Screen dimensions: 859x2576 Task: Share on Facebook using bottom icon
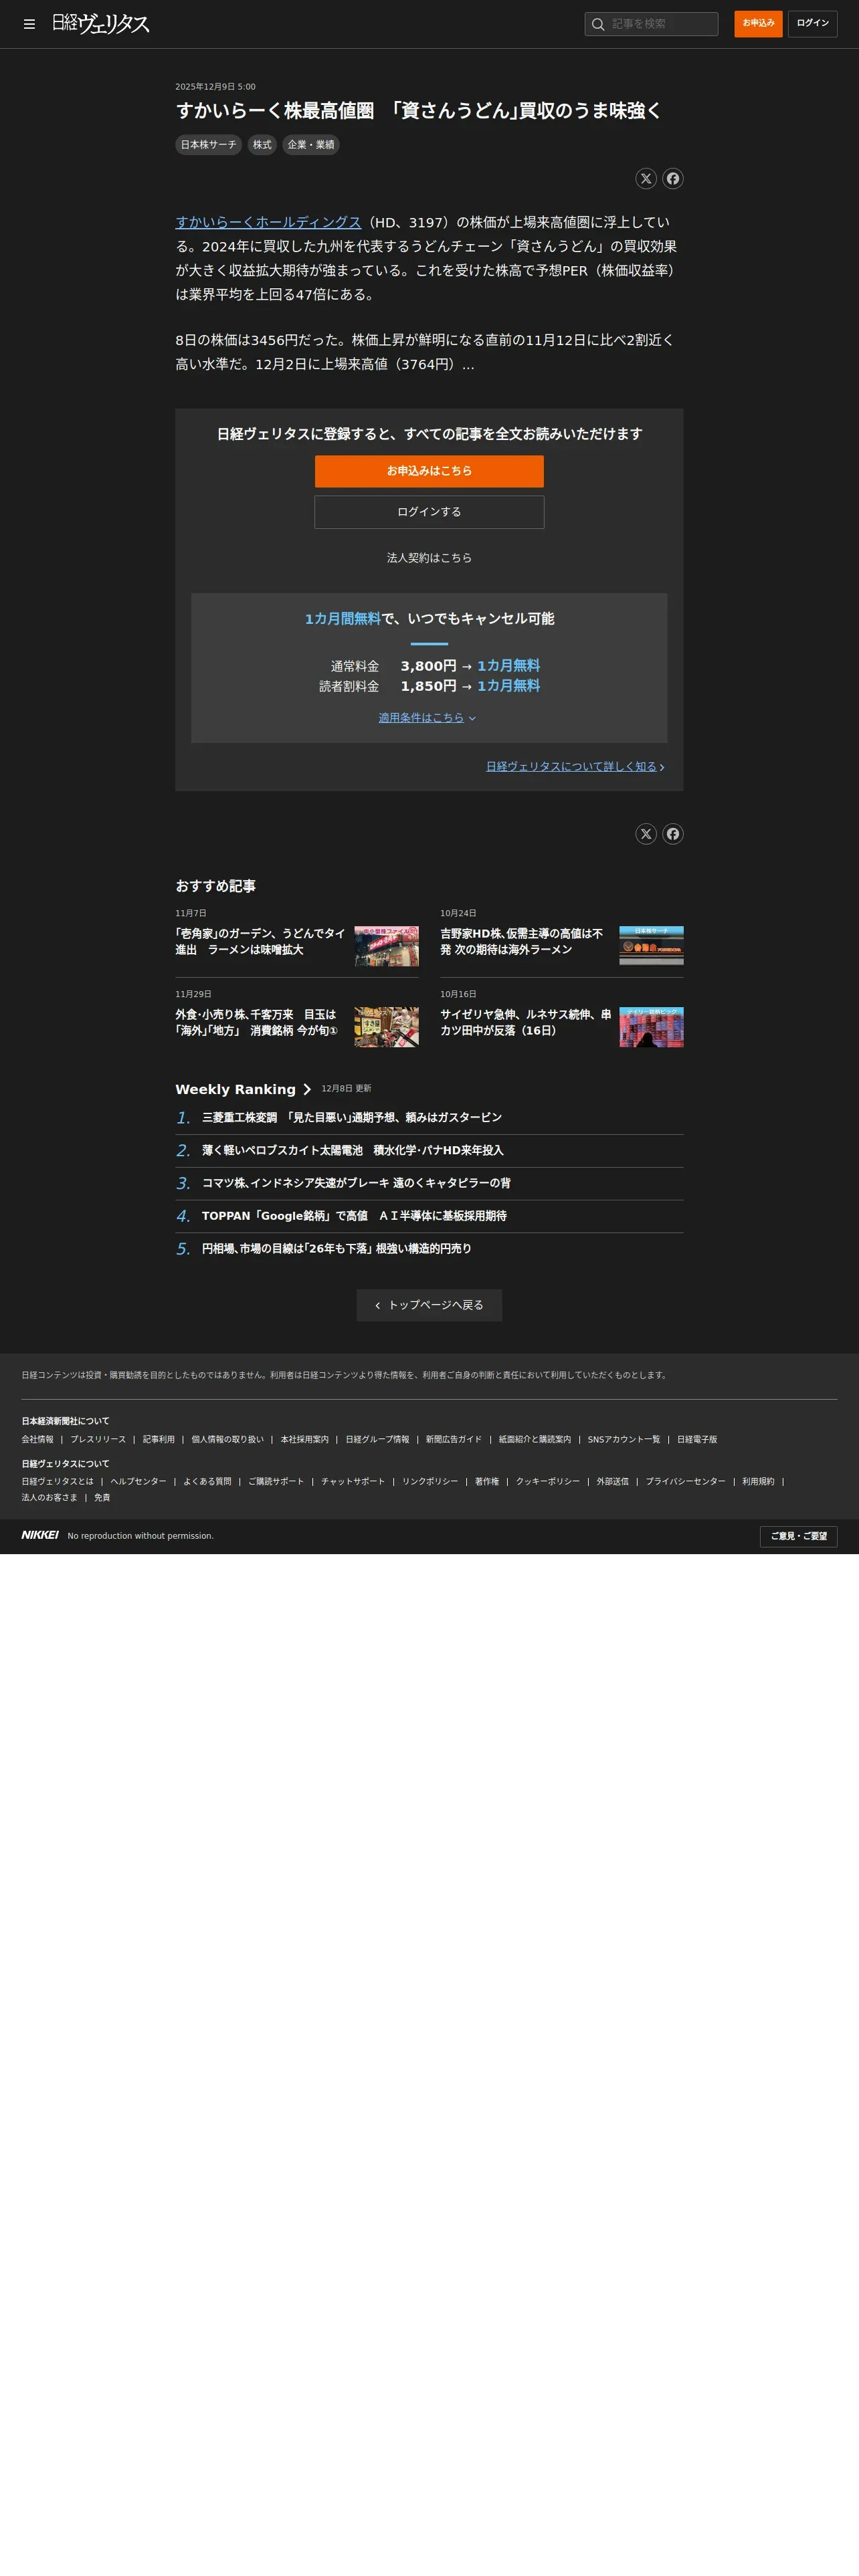(x=673, y=834)
